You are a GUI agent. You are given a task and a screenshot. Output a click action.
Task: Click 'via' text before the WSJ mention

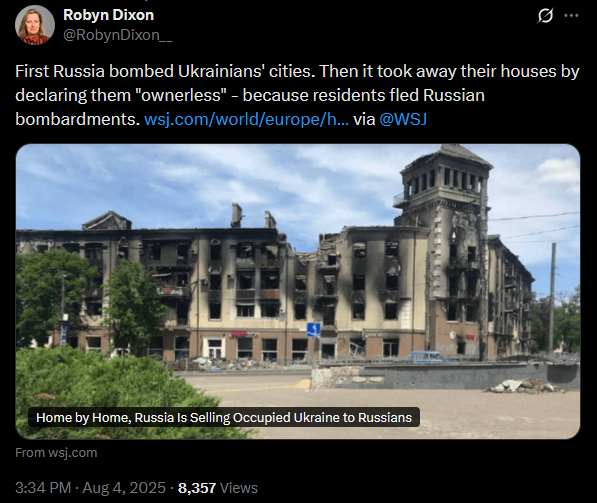tap(364, 119)
